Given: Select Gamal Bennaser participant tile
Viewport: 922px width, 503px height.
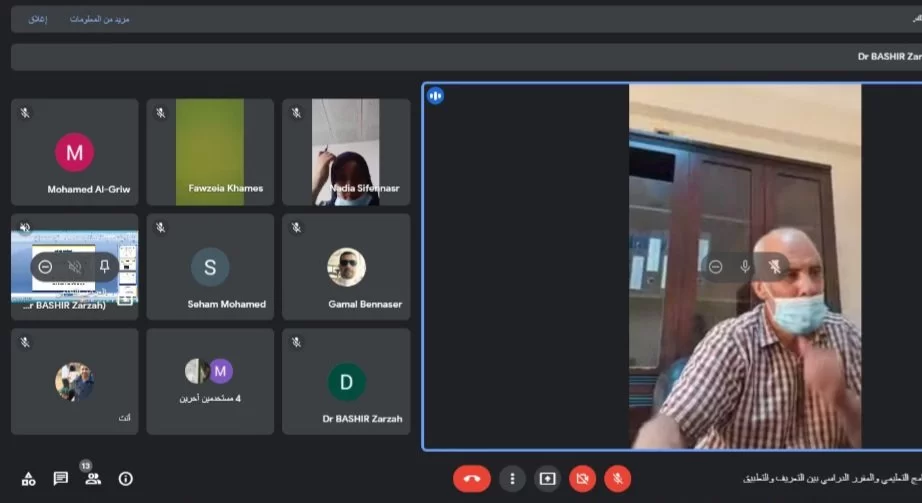Looking at the screenshot, I should (346, 266).
